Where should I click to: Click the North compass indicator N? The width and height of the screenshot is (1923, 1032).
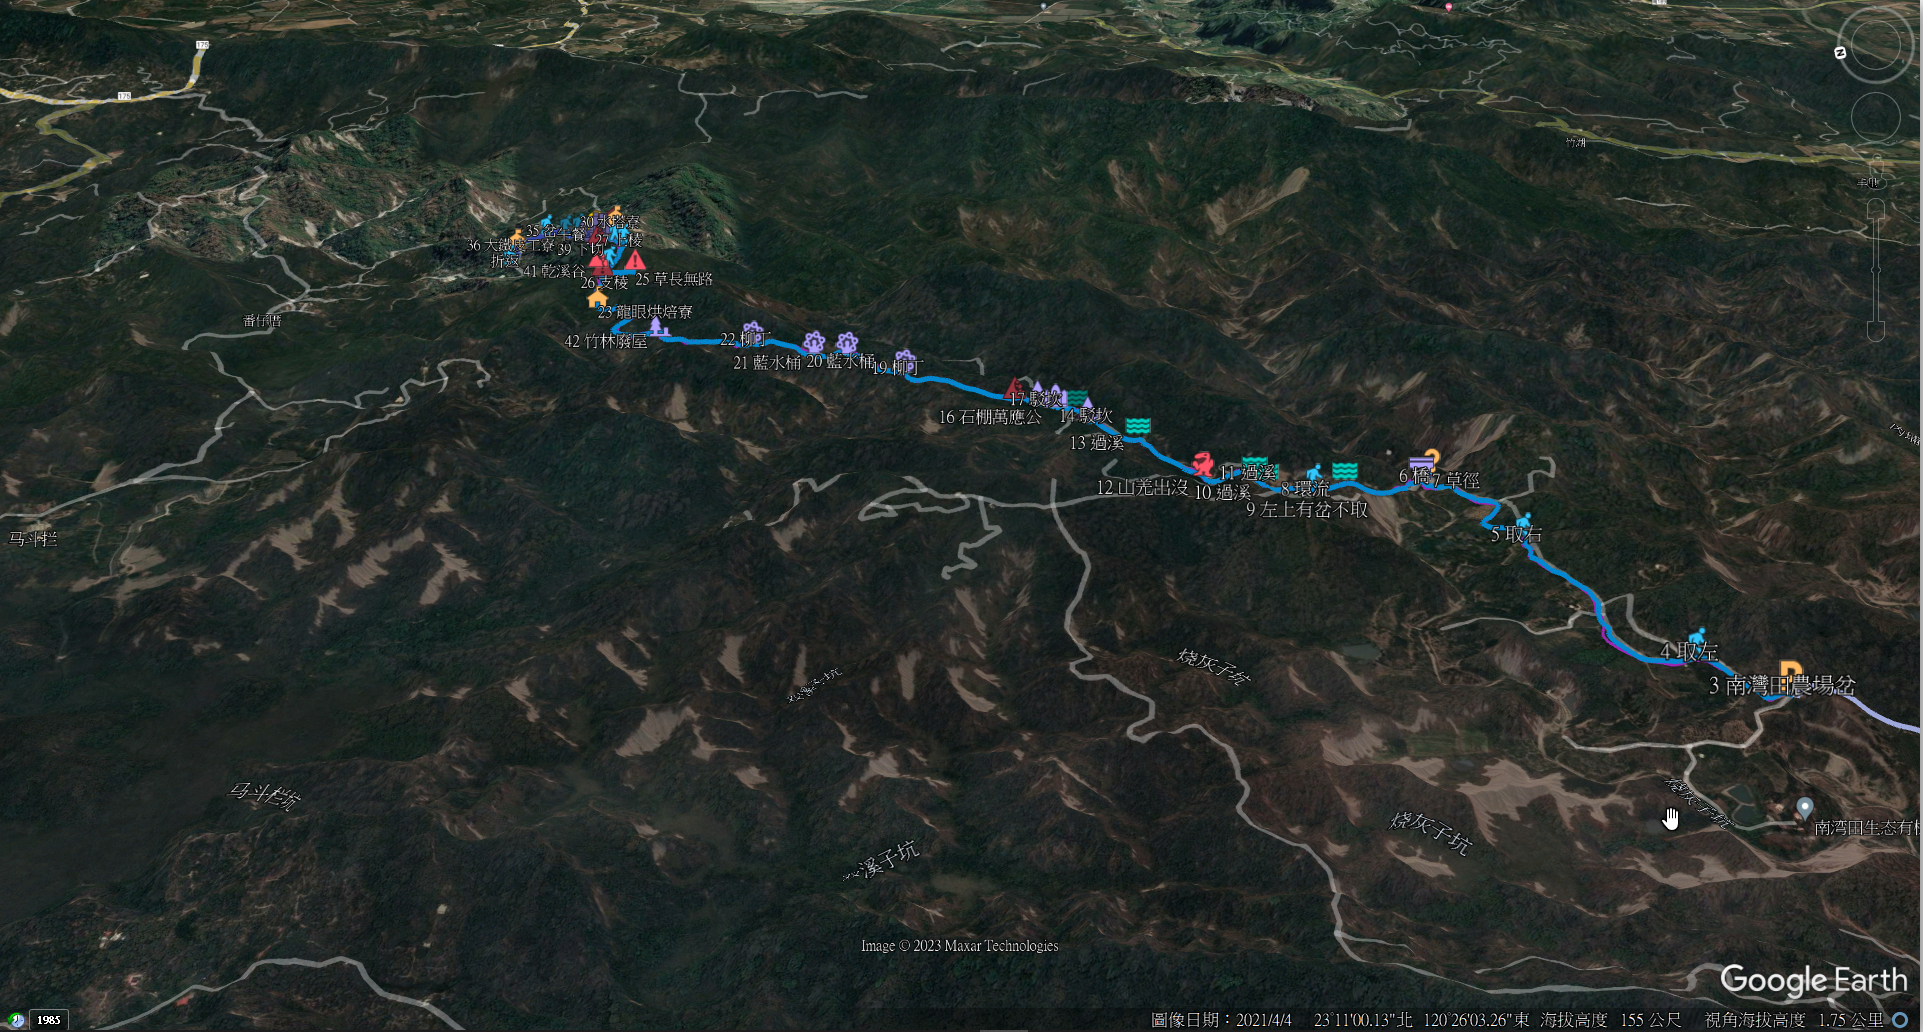[x=1841, y=53]
